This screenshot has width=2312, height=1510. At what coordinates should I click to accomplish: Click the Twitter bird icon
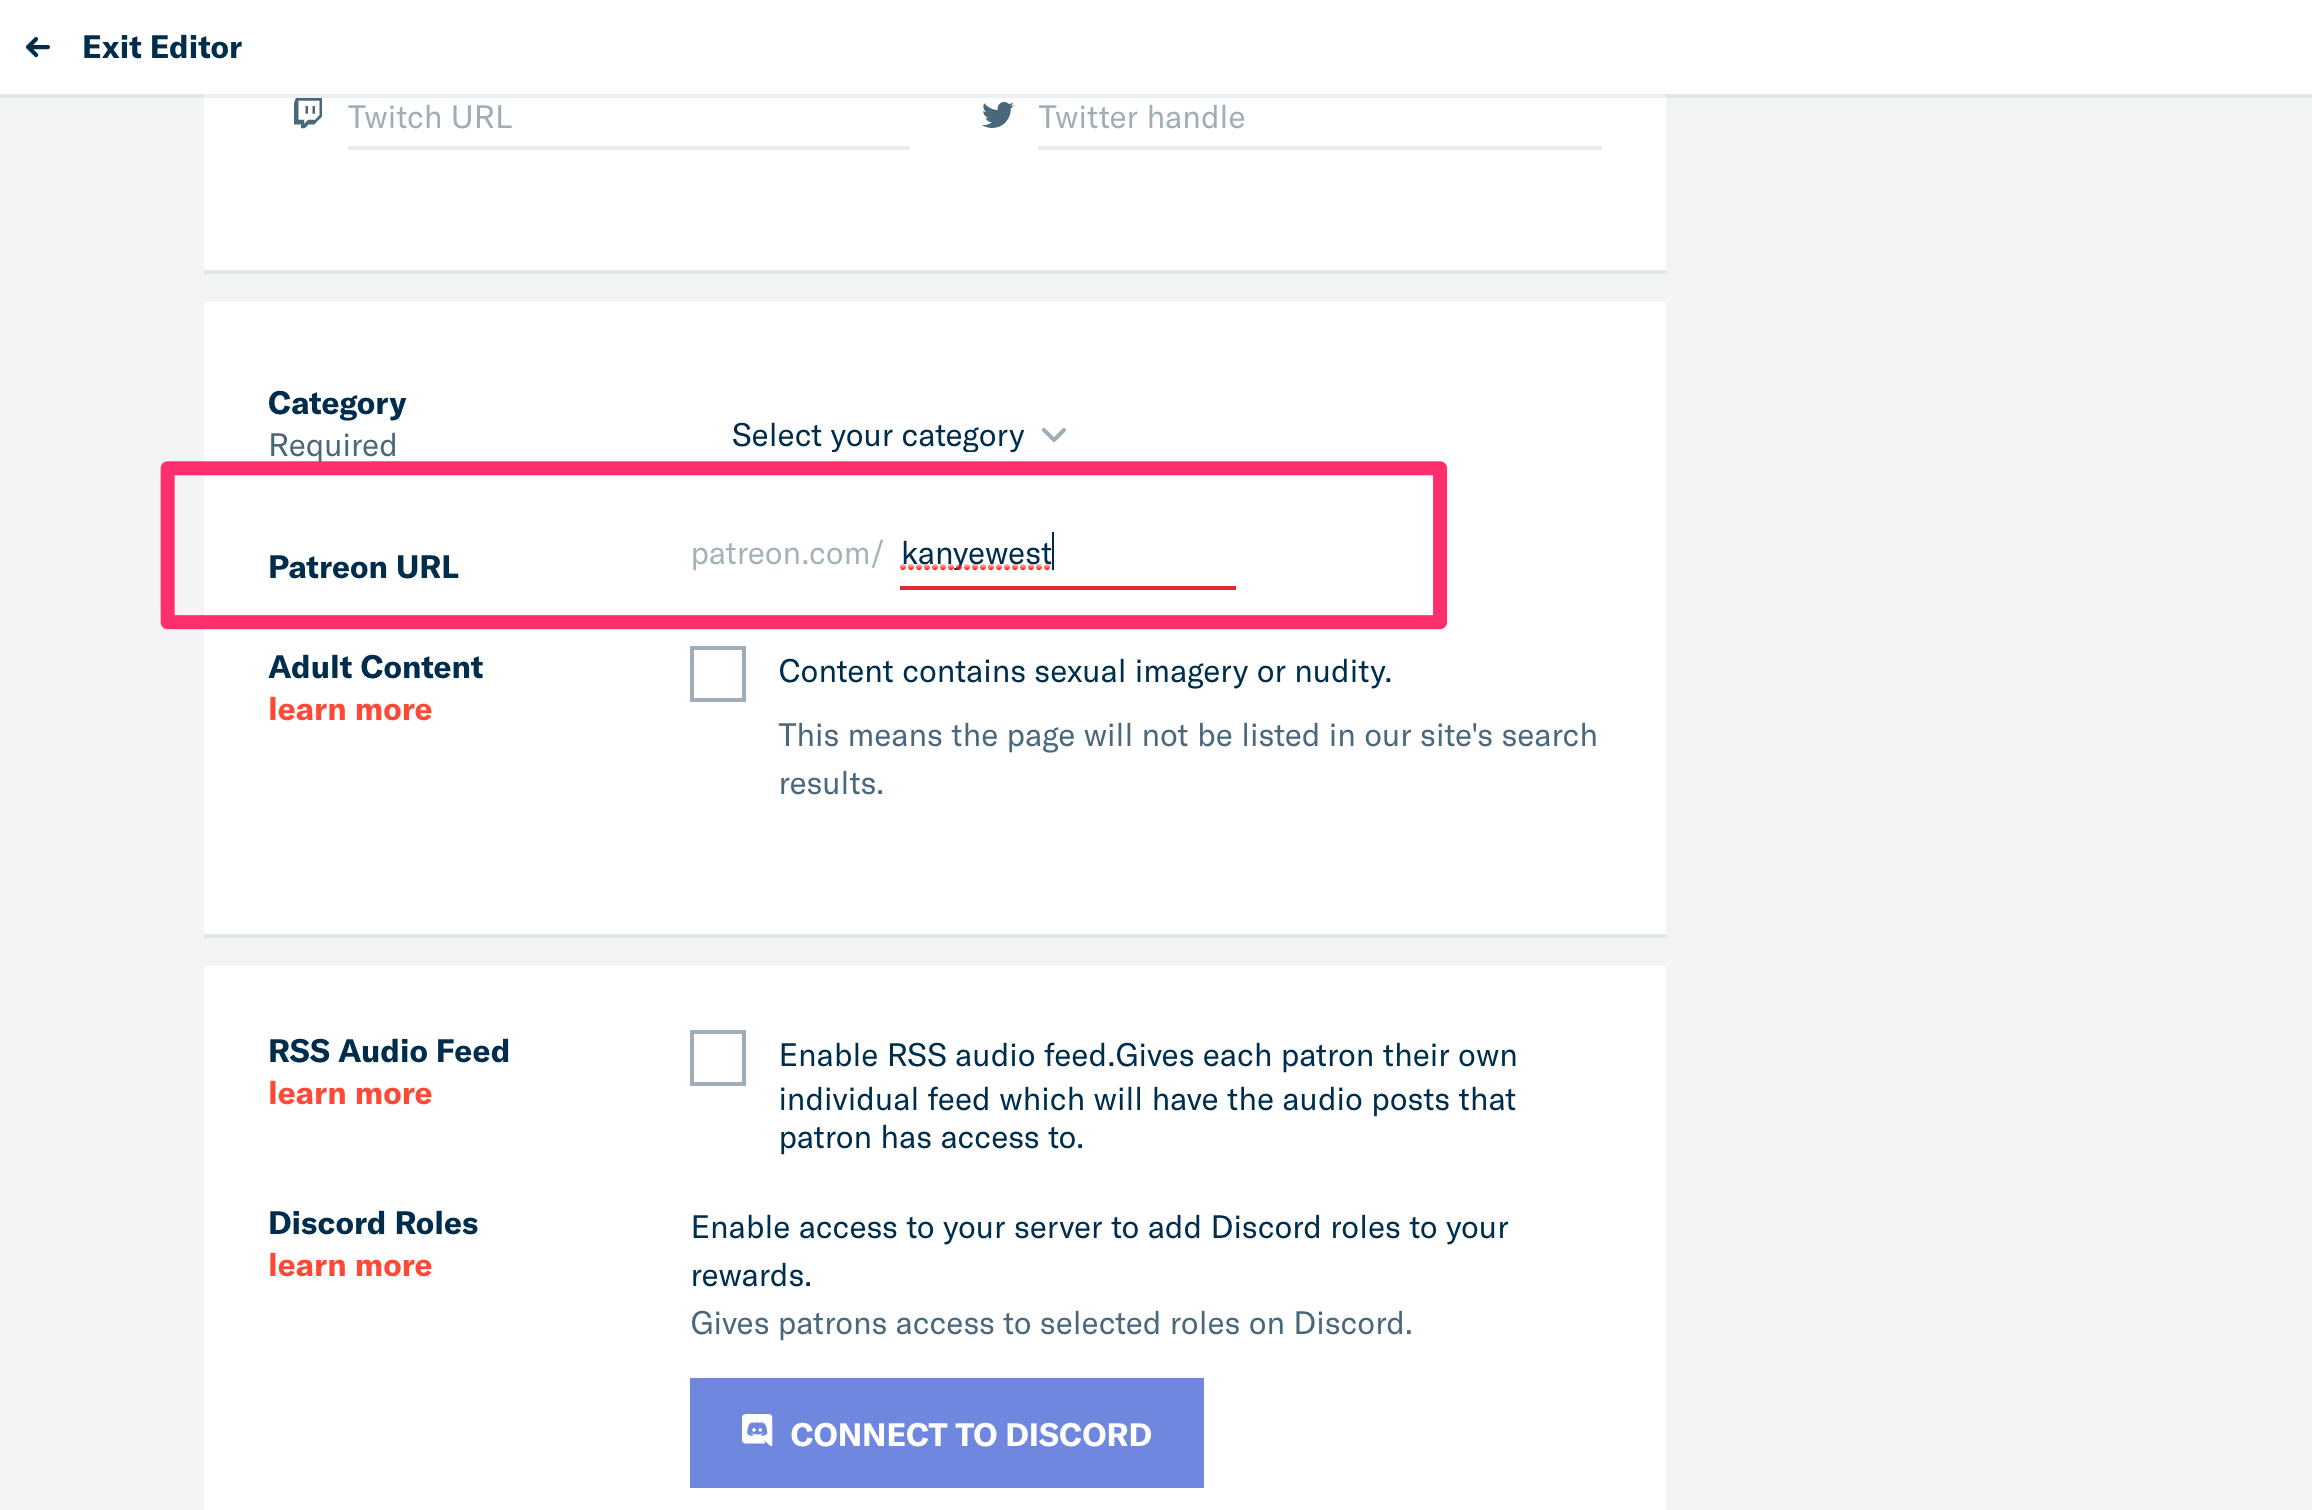tap(997, 115)
